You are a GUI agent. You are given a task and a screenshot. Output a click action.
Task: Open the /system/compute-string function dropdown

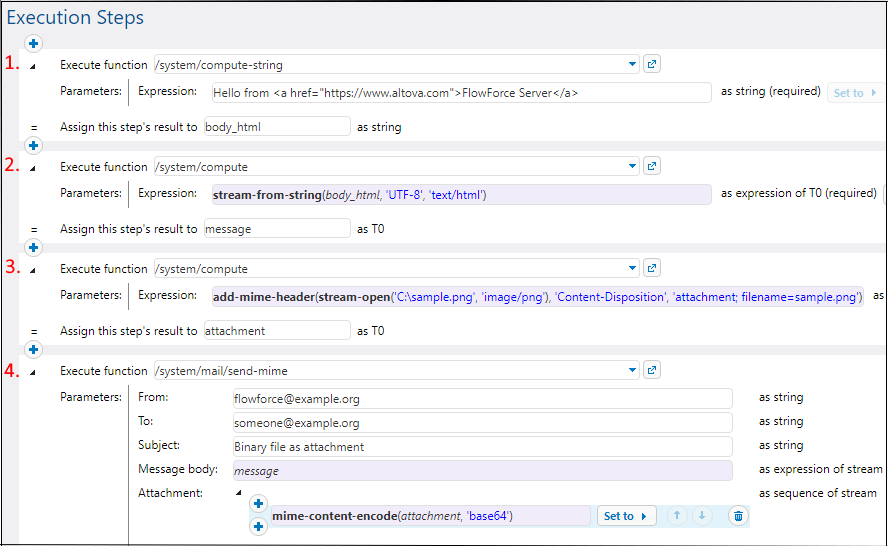coord(632,65)
